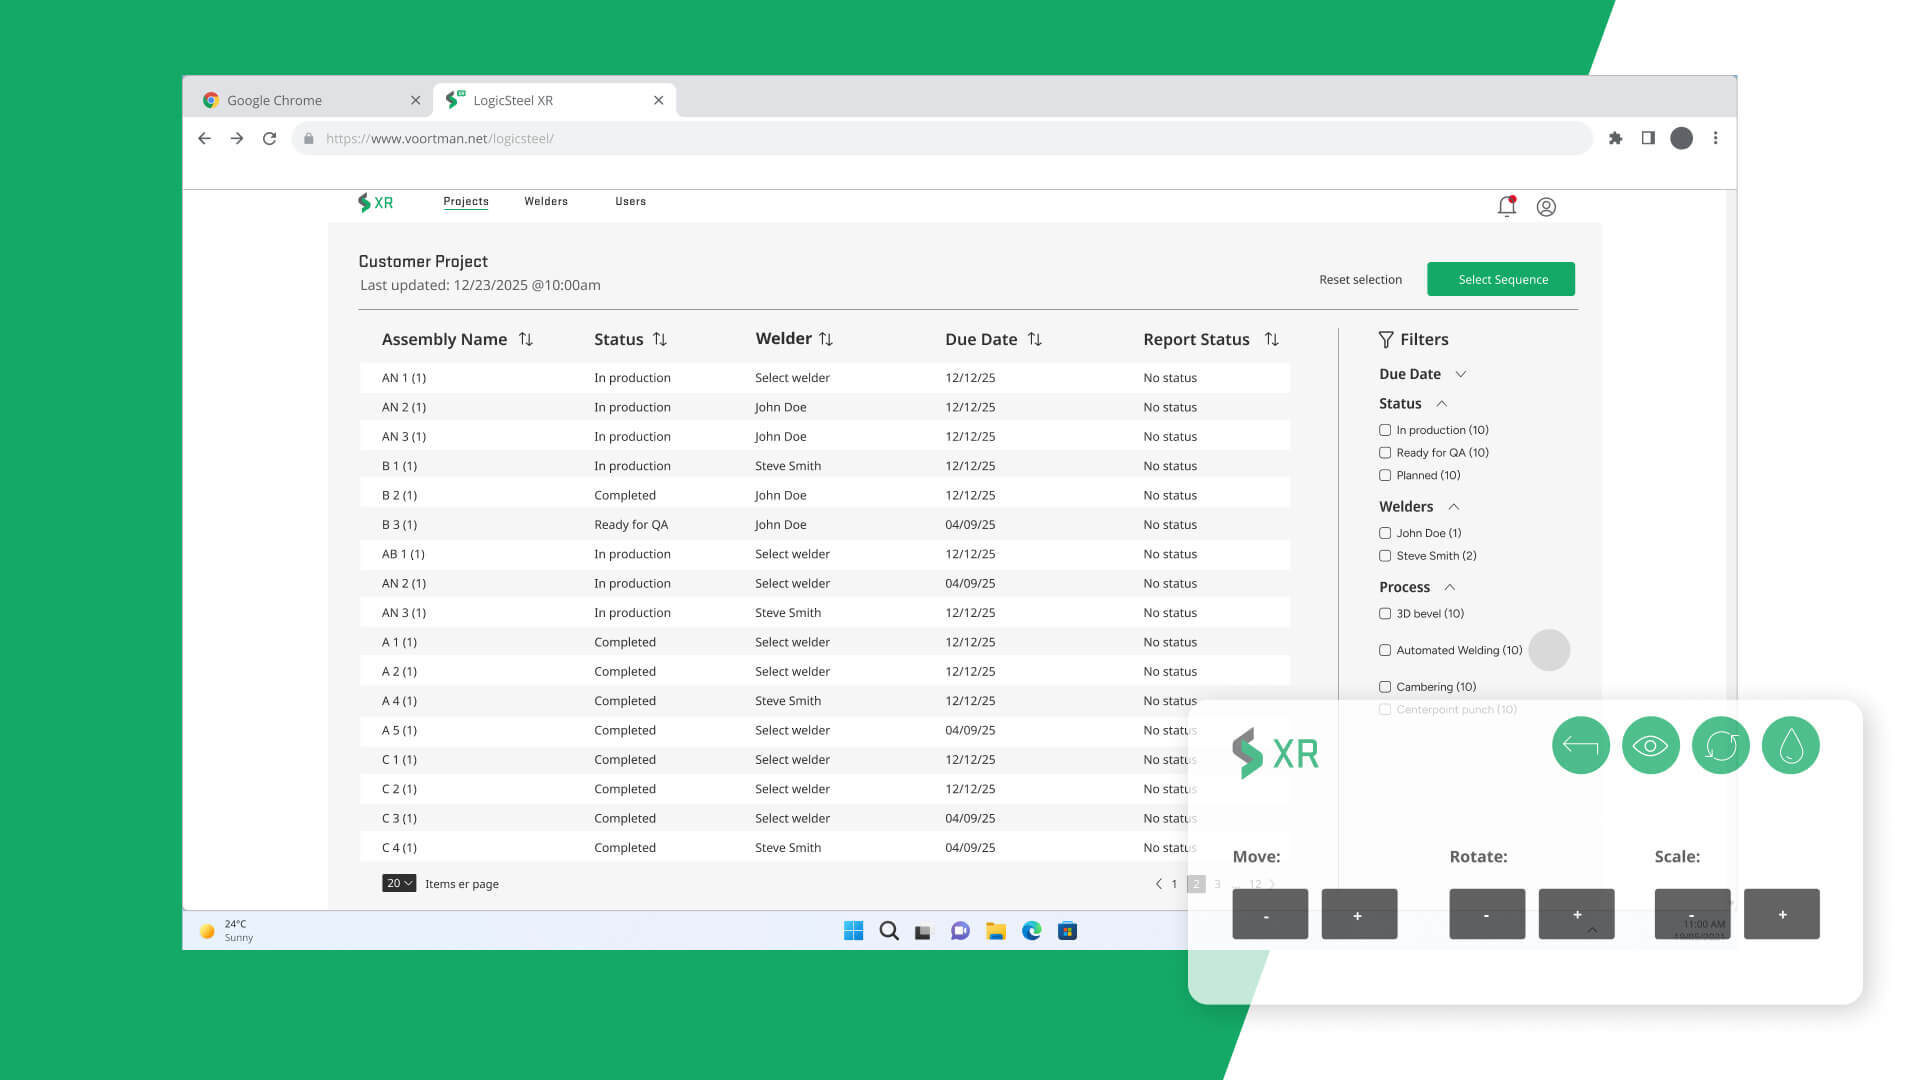Switch to the LogicSteel XR browser tab
1920x1080 pixels.
555,100
